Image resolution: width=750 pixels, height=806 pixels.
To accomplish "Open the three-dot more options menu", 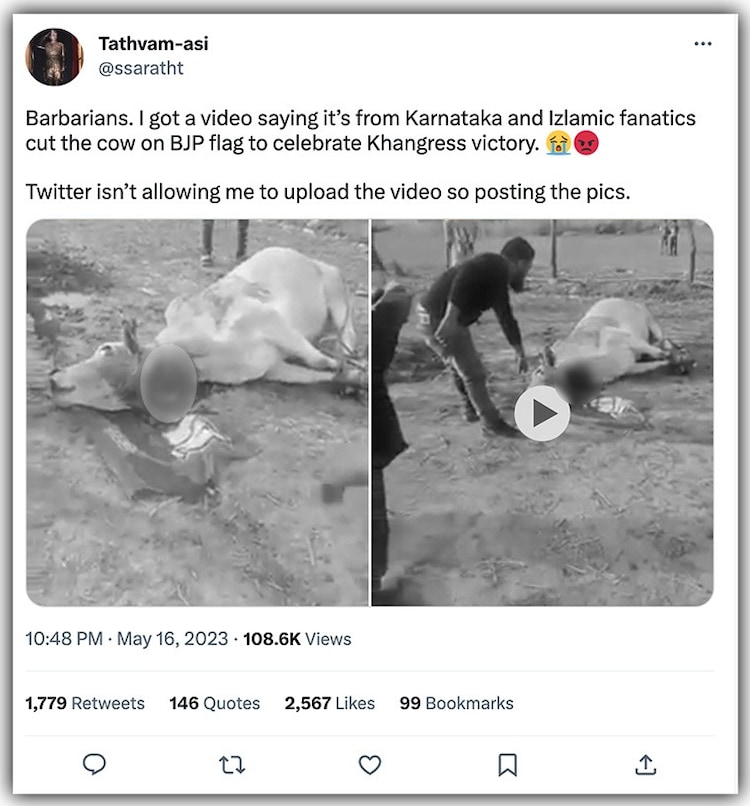I will click(x=703, y=44).
